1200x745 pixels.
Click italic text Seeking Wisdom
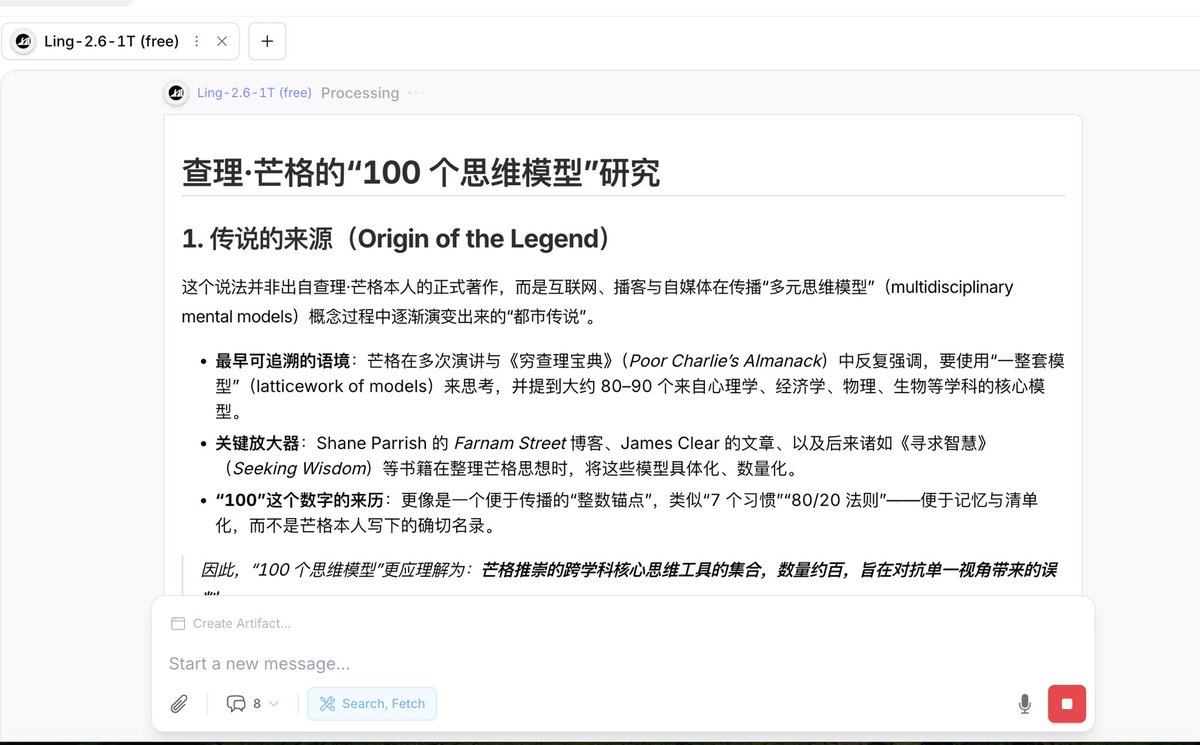[302, 468]
